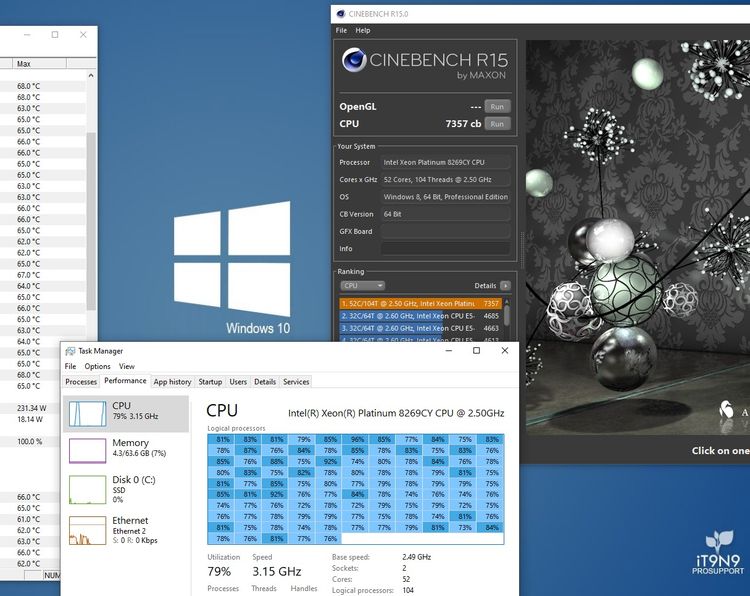This screenshot has width=750, height=596.
Task: Close the Task Manager window
Action: [505, 351]
